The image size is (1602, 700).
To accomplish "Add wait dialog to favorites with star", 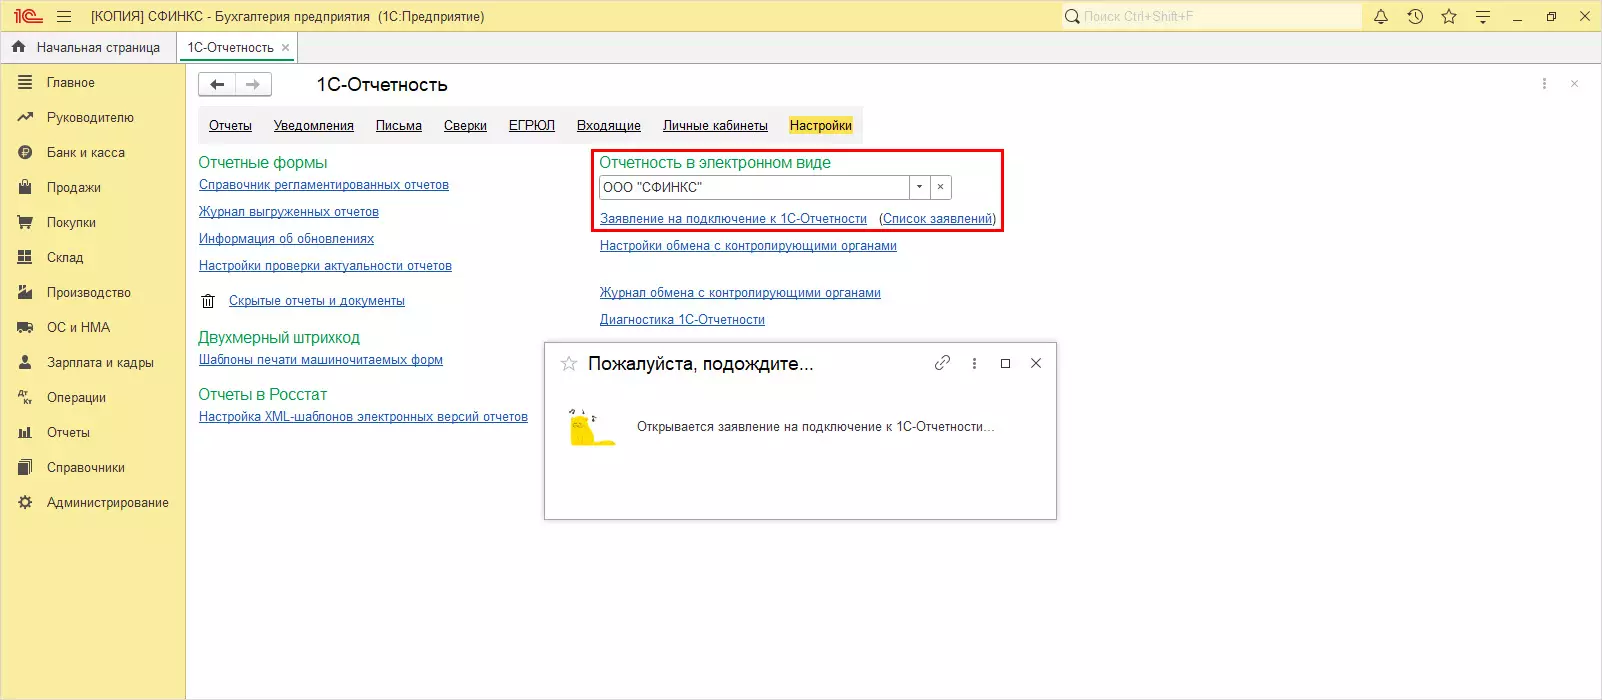I will pos(569,364).
